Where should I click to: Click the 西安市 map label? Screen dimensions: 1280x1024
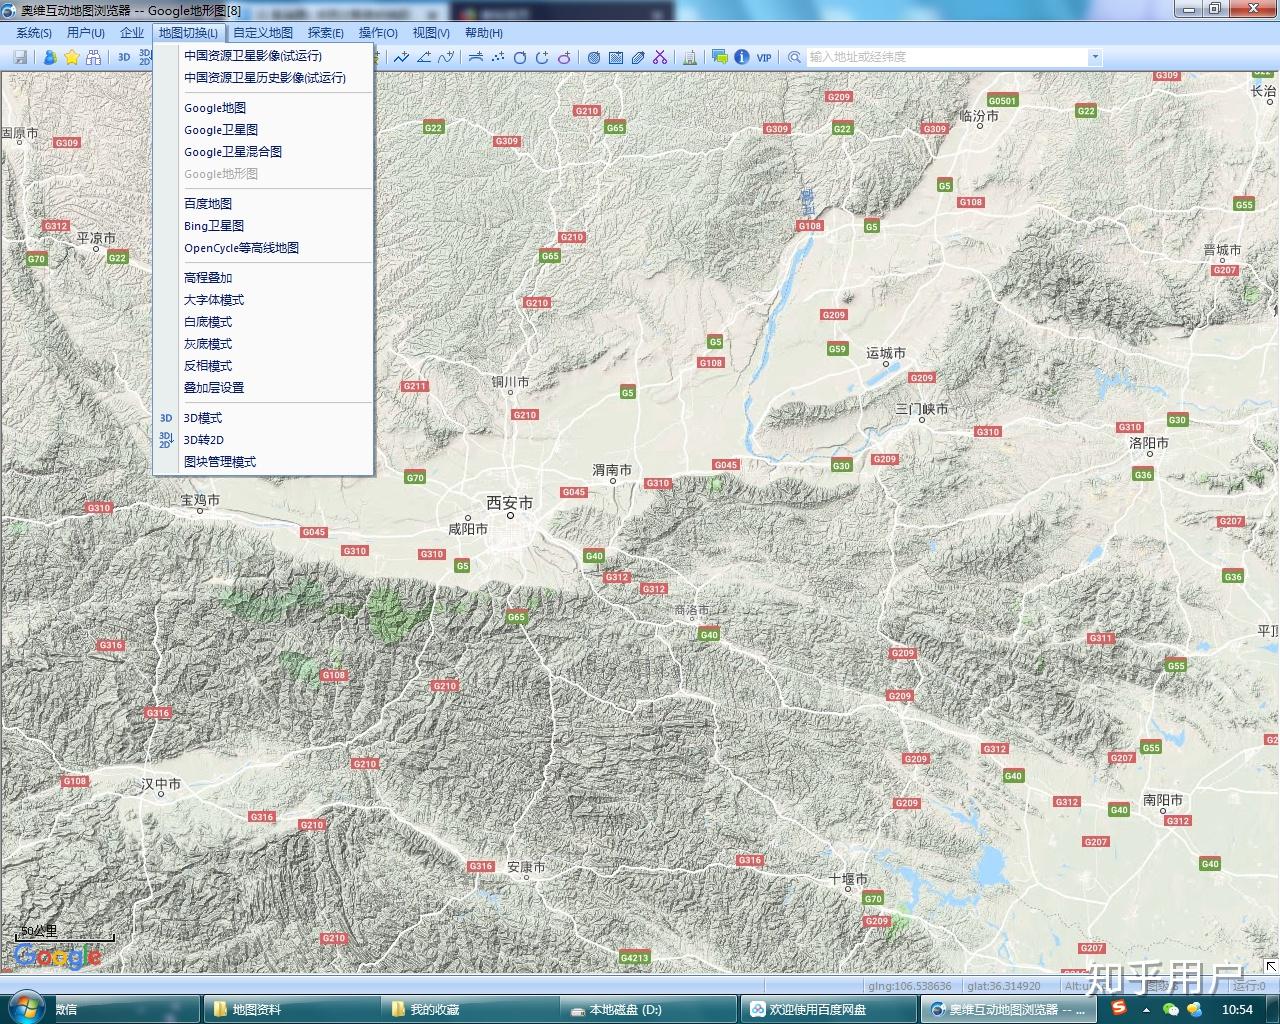(510, 503)
